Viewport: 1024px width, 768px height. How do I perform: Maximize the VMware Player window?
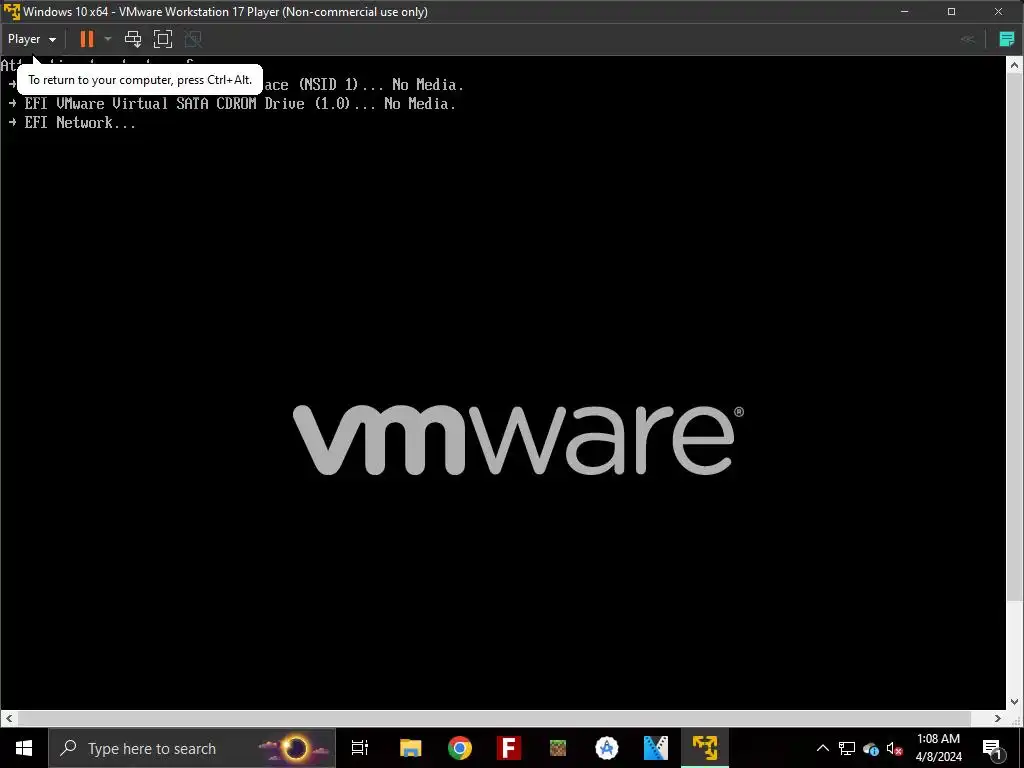pyautogui.click(x=952, y=12)
